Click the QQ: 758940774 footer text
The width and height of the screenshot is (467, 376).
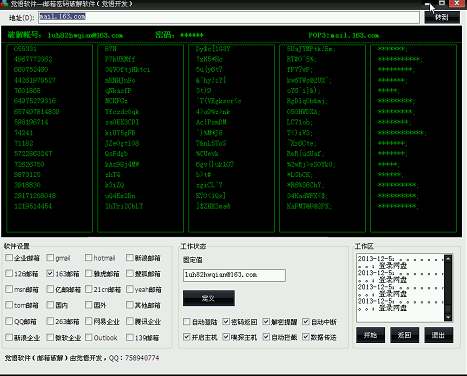click(x=134, y=358)
